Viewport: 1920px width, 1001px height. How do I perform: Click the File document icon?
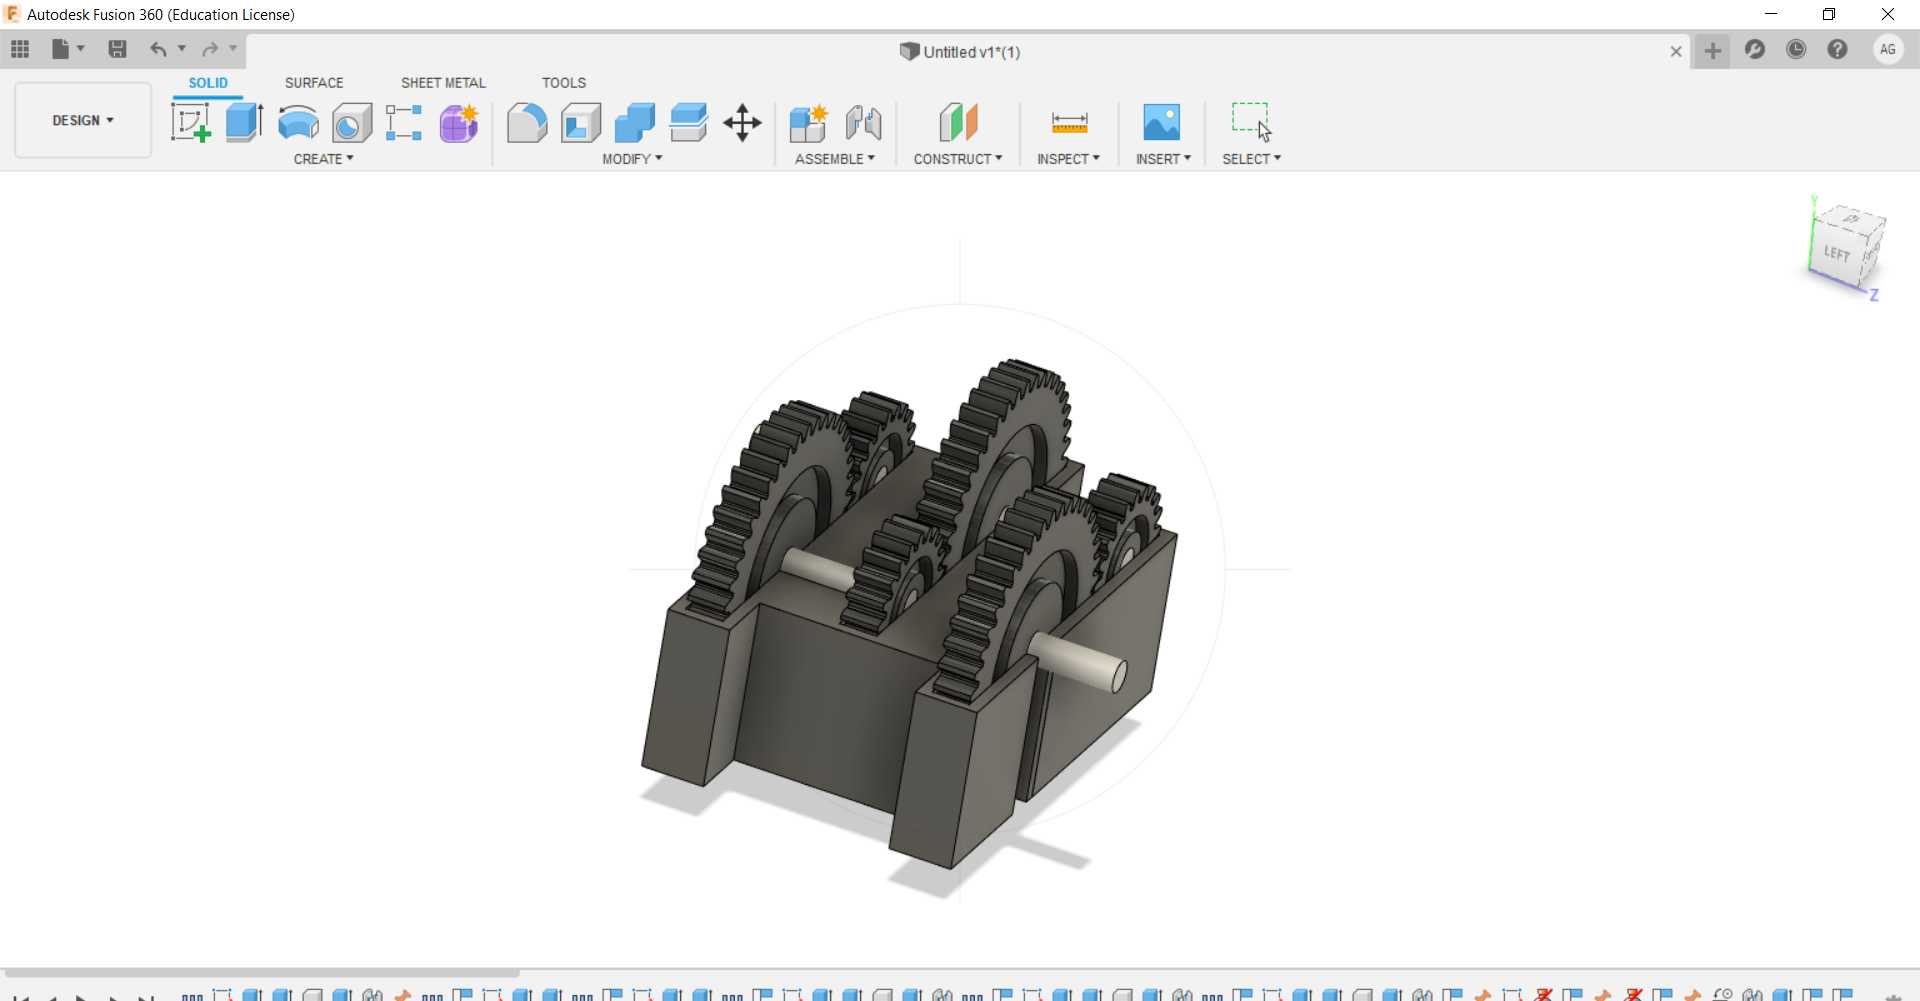tap(61, 49)
